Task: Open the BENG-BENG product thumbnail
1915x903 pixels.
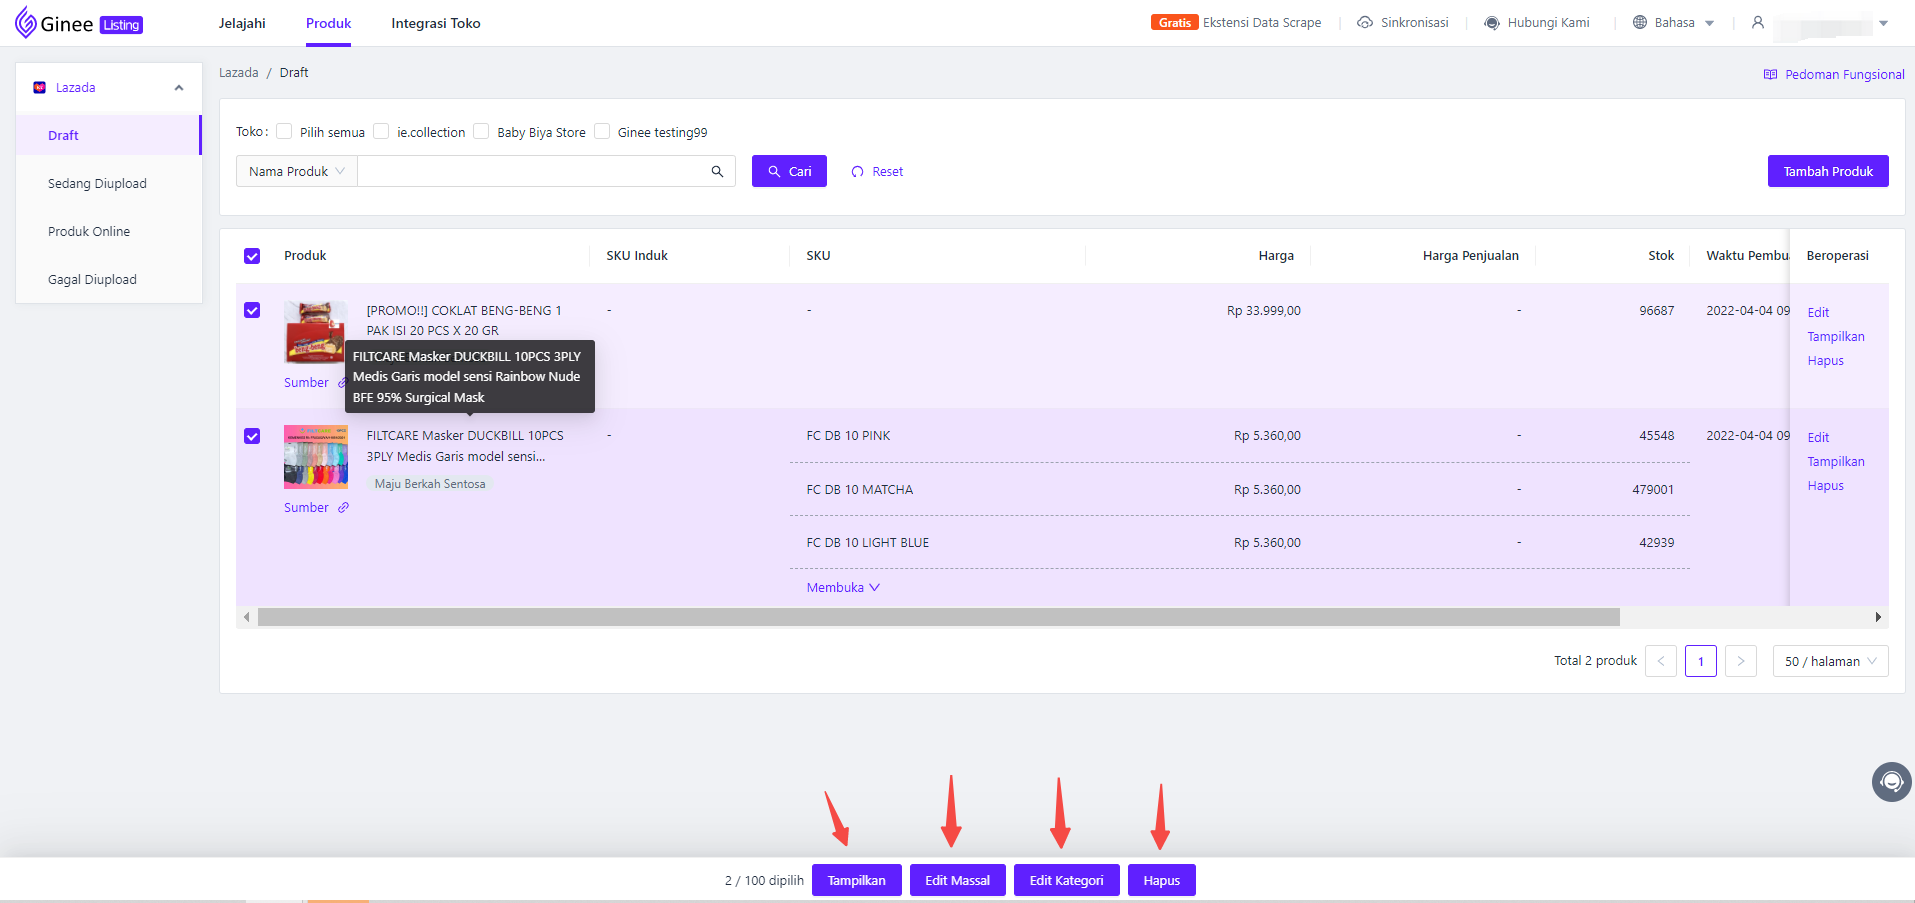Action: click(316, 332)
